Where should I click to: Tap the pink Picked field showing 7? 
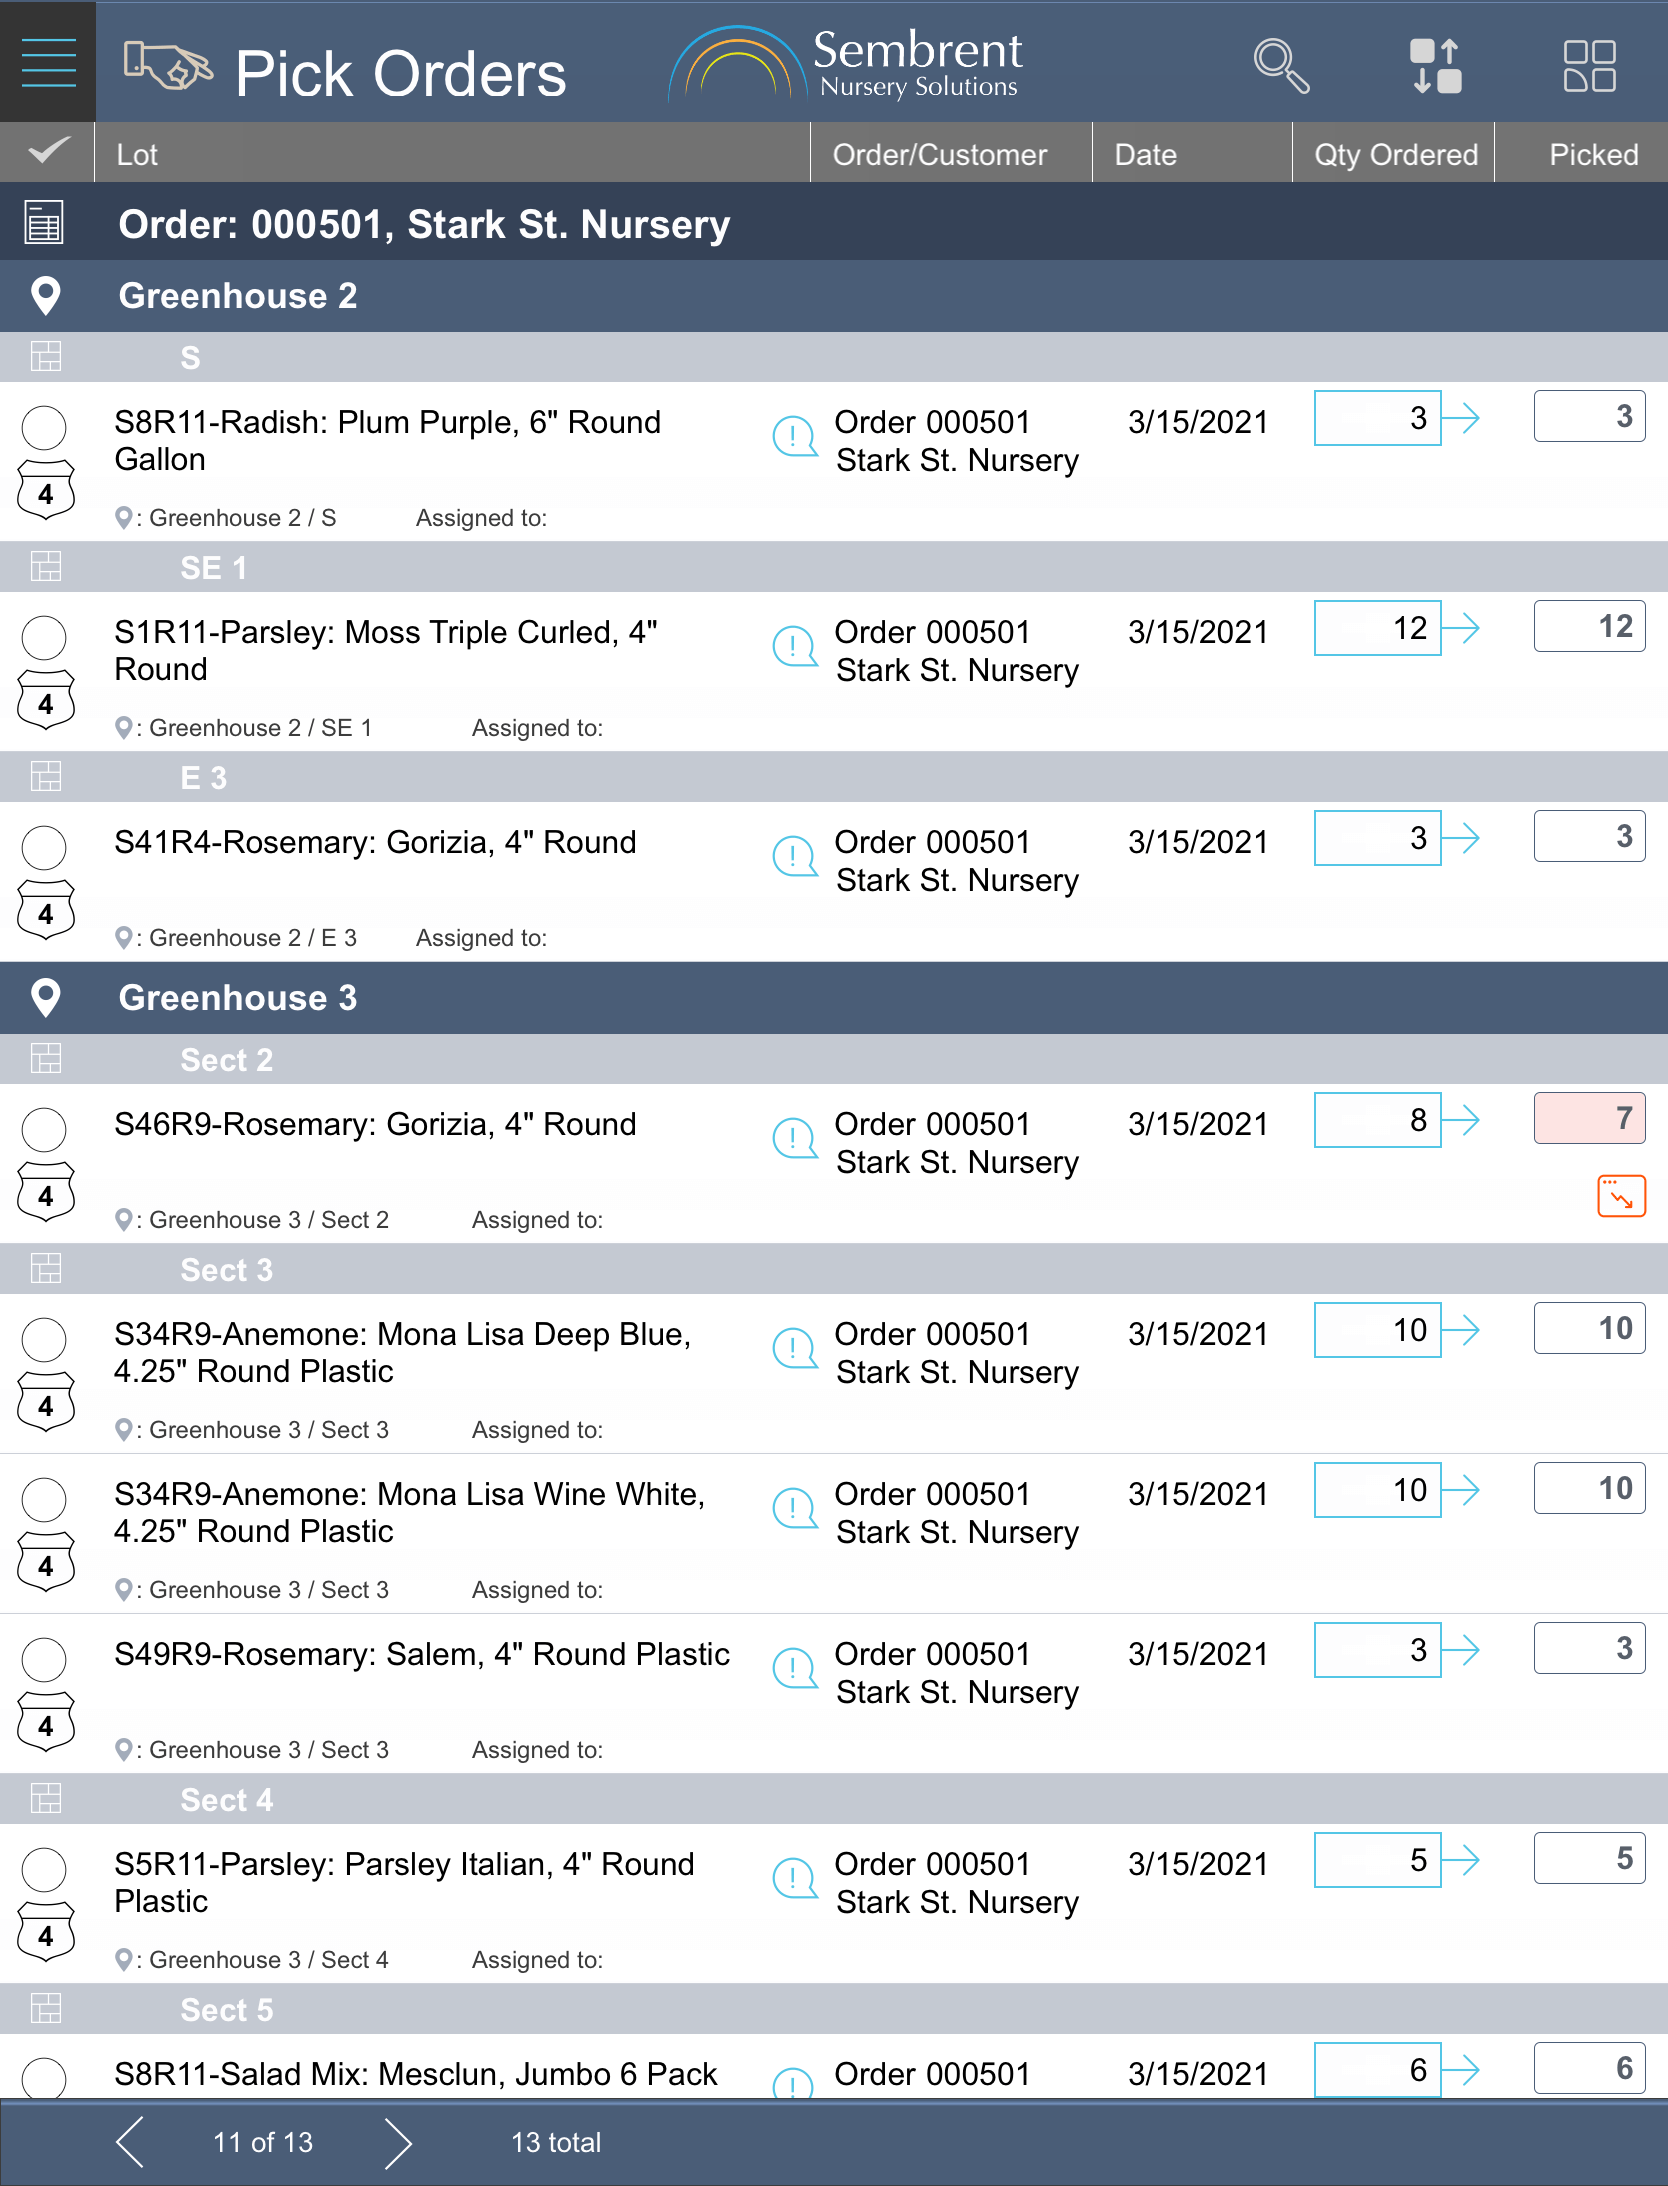[x=1589, y=1118]
